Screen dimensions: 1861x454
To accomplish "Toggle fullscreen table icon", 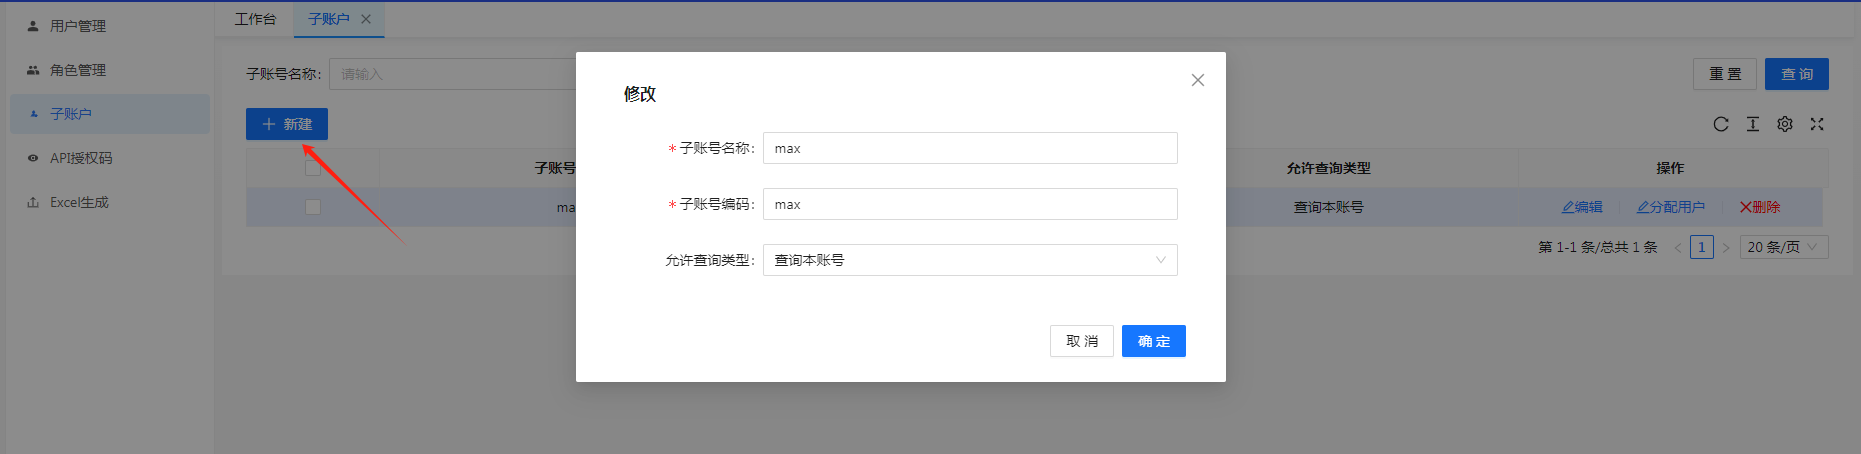I will coord(1817,124).
